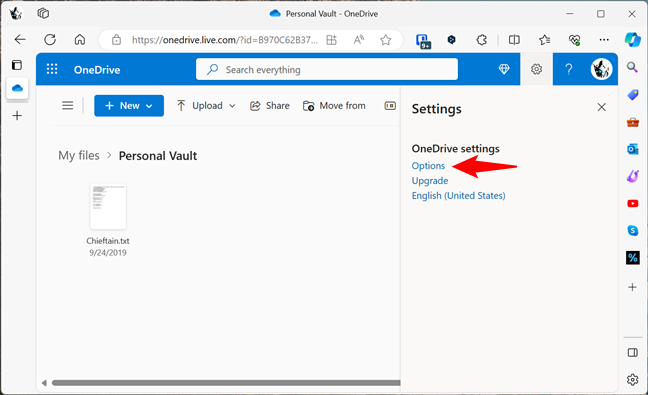
Task: Click the horizontal scrollbar
Action: (226, 383)
